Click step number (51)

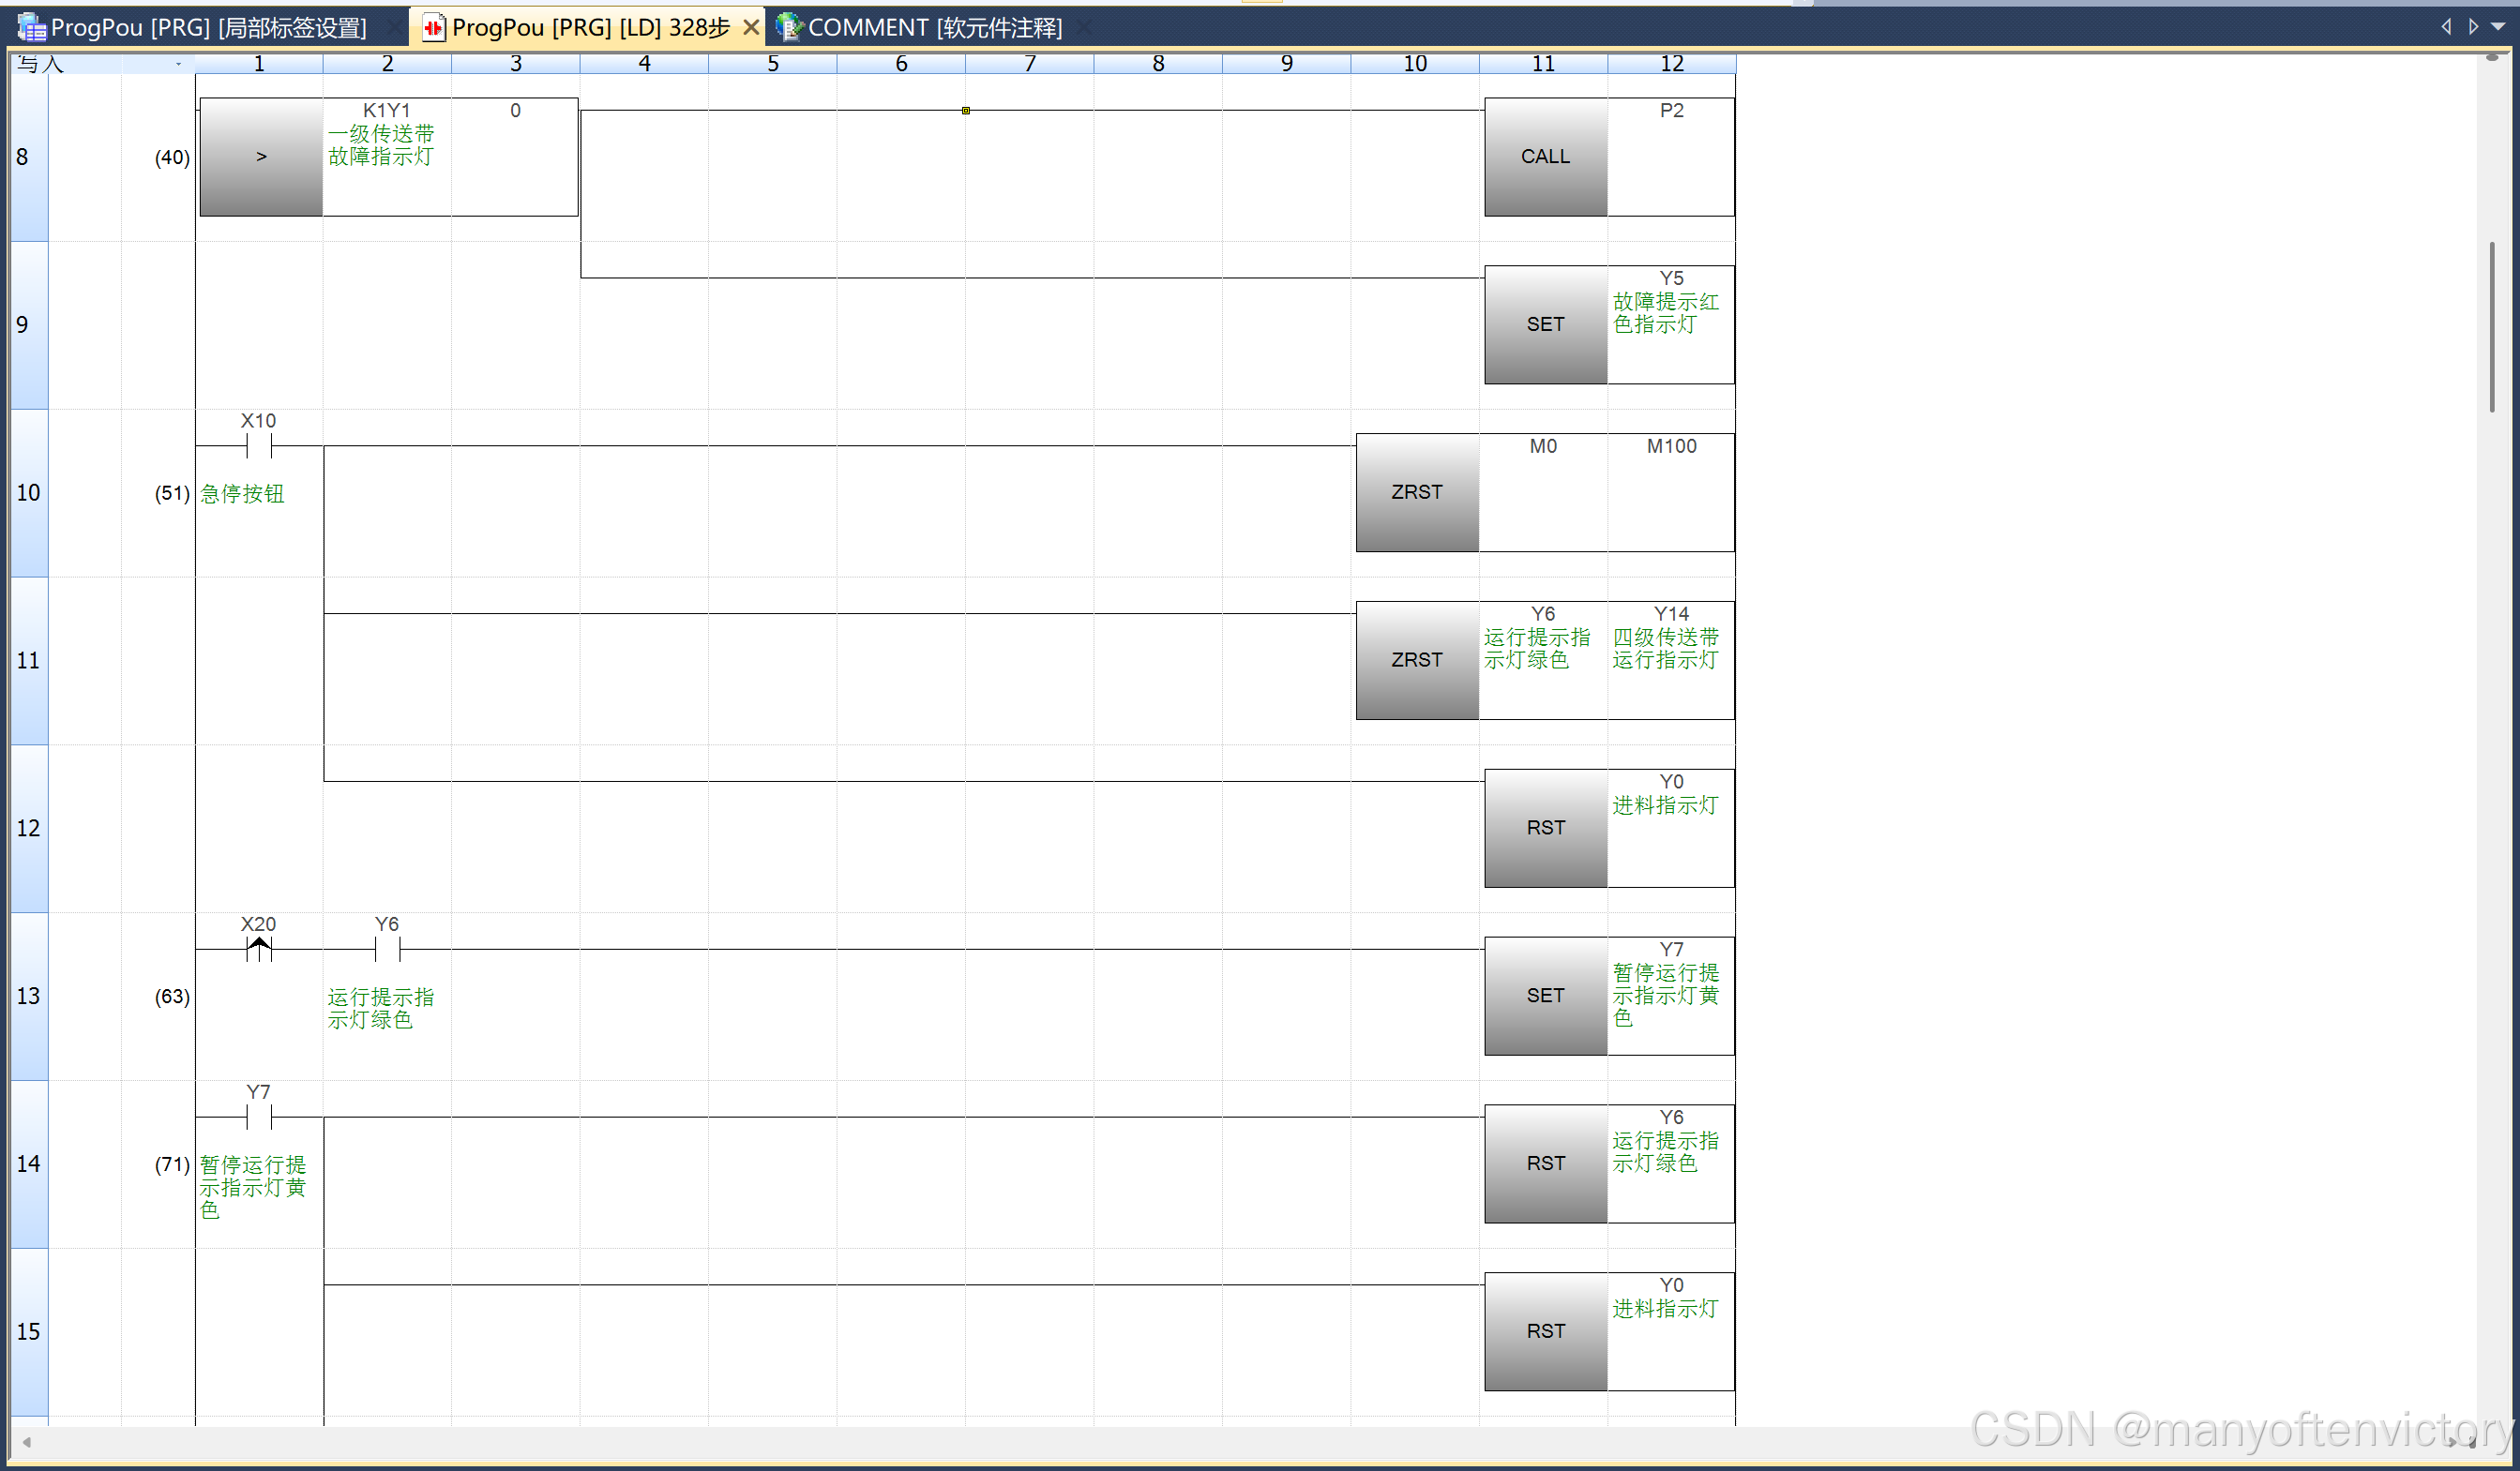(172, 493)
